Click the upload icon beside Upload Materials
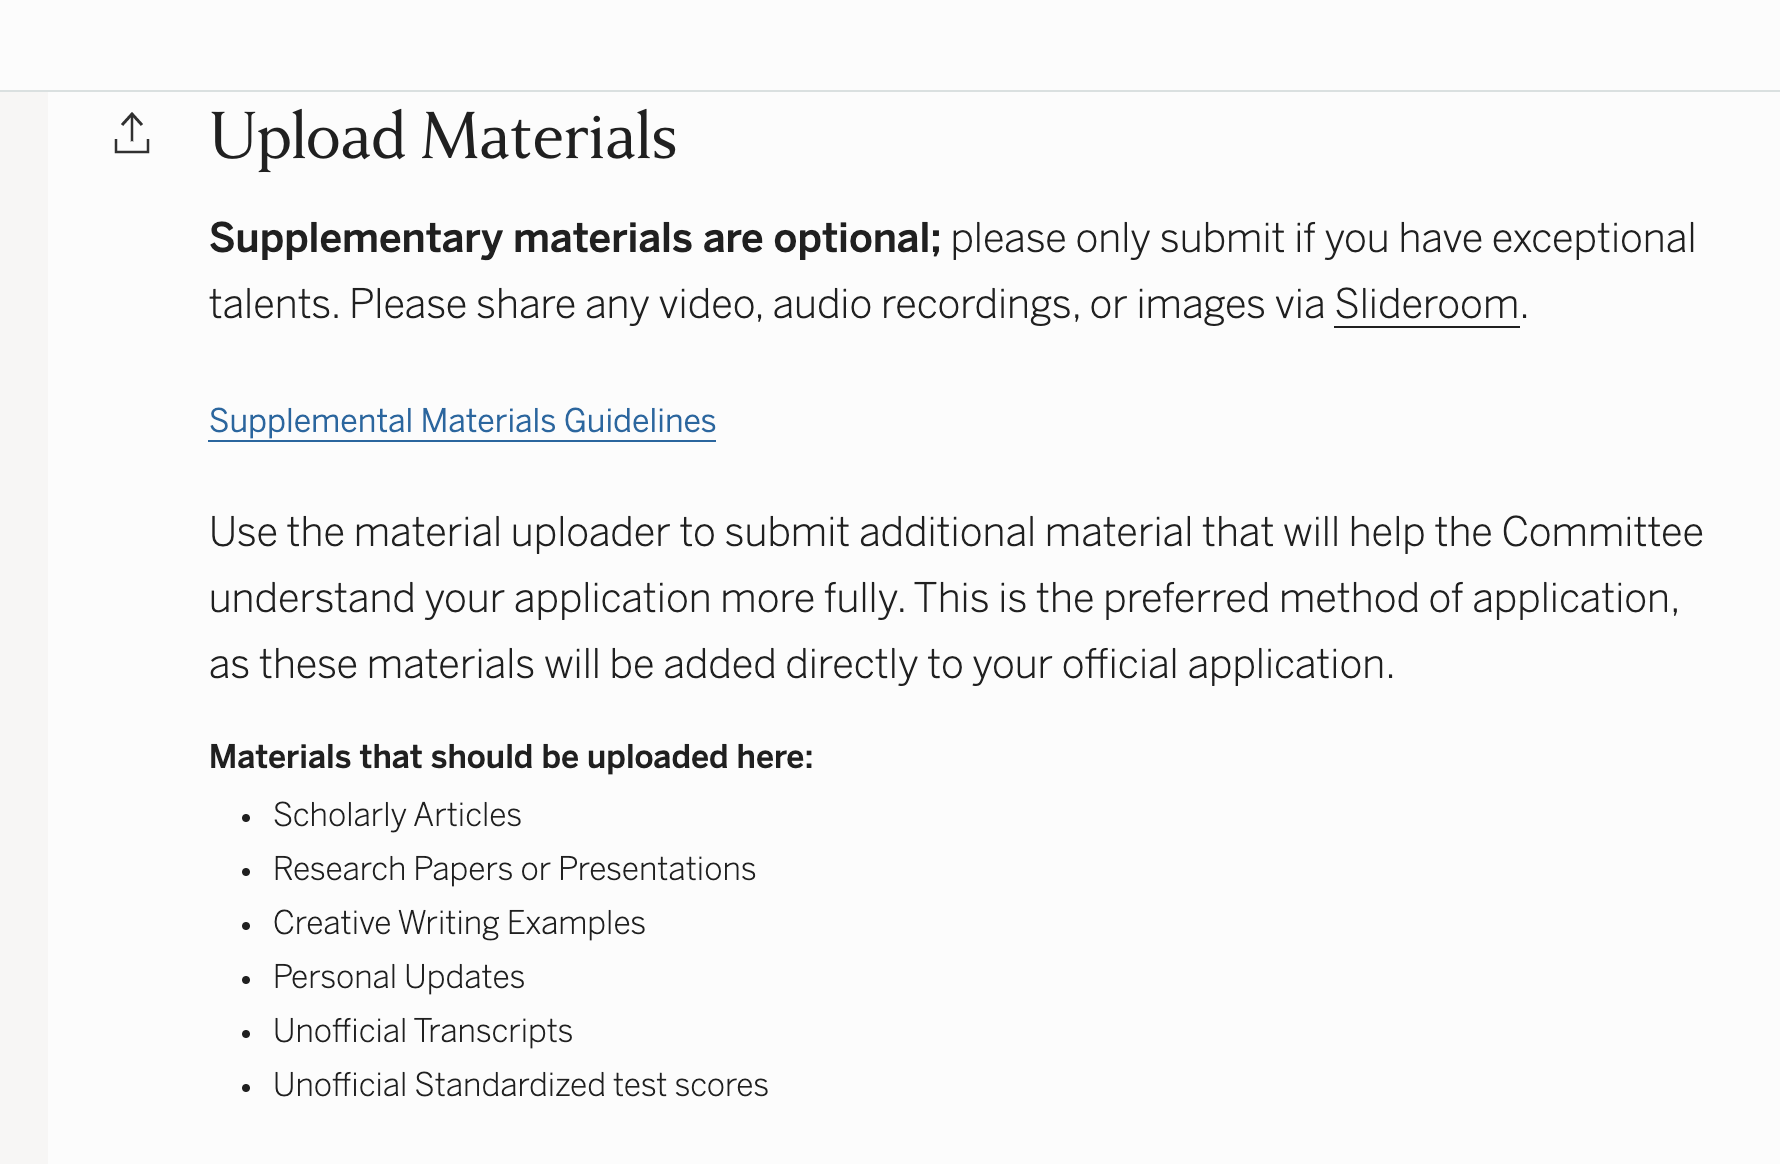The image size is (1780, 1164). (132, 134)
